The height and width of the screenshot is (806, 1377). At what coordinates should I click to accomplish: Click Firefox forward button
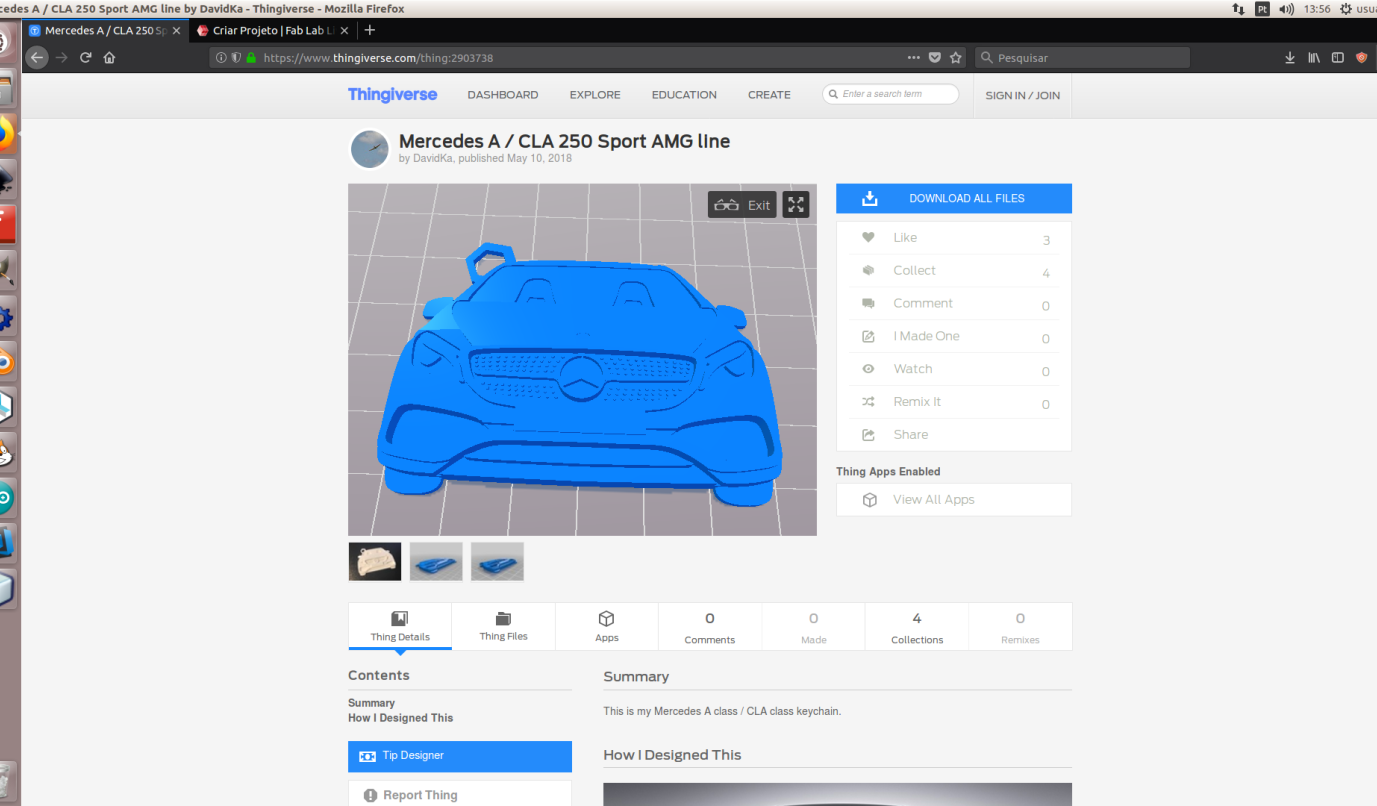[x=62, y=58]
